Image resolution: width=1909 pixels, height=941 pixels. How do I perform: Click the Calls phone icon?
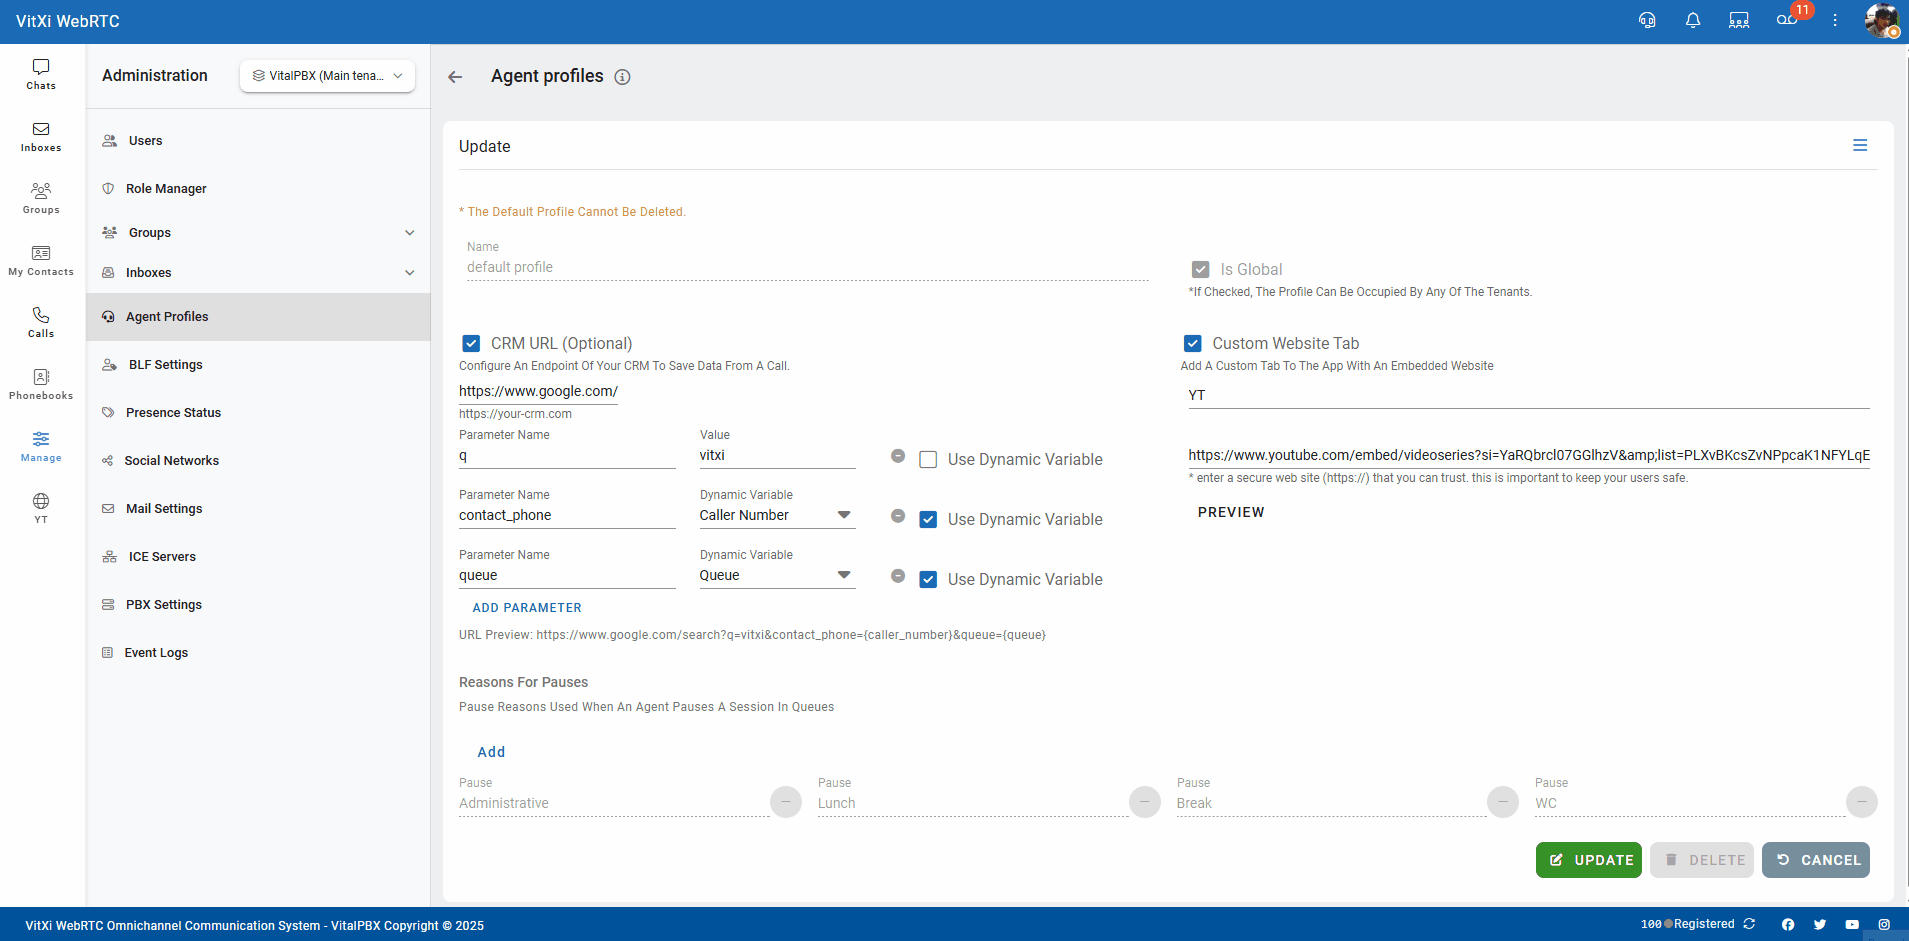tap(41, 322)
